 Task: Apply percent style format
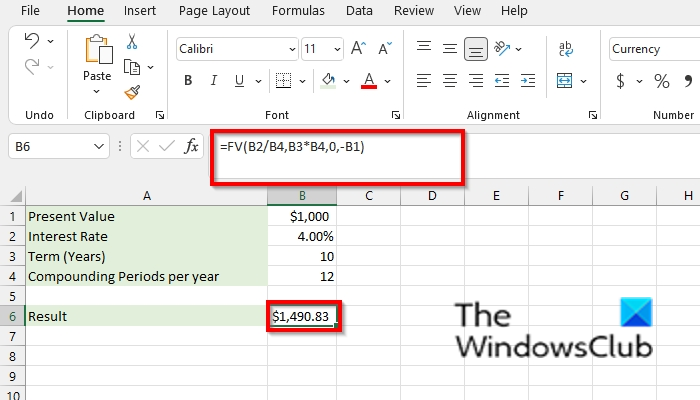(x=662, y=81)
